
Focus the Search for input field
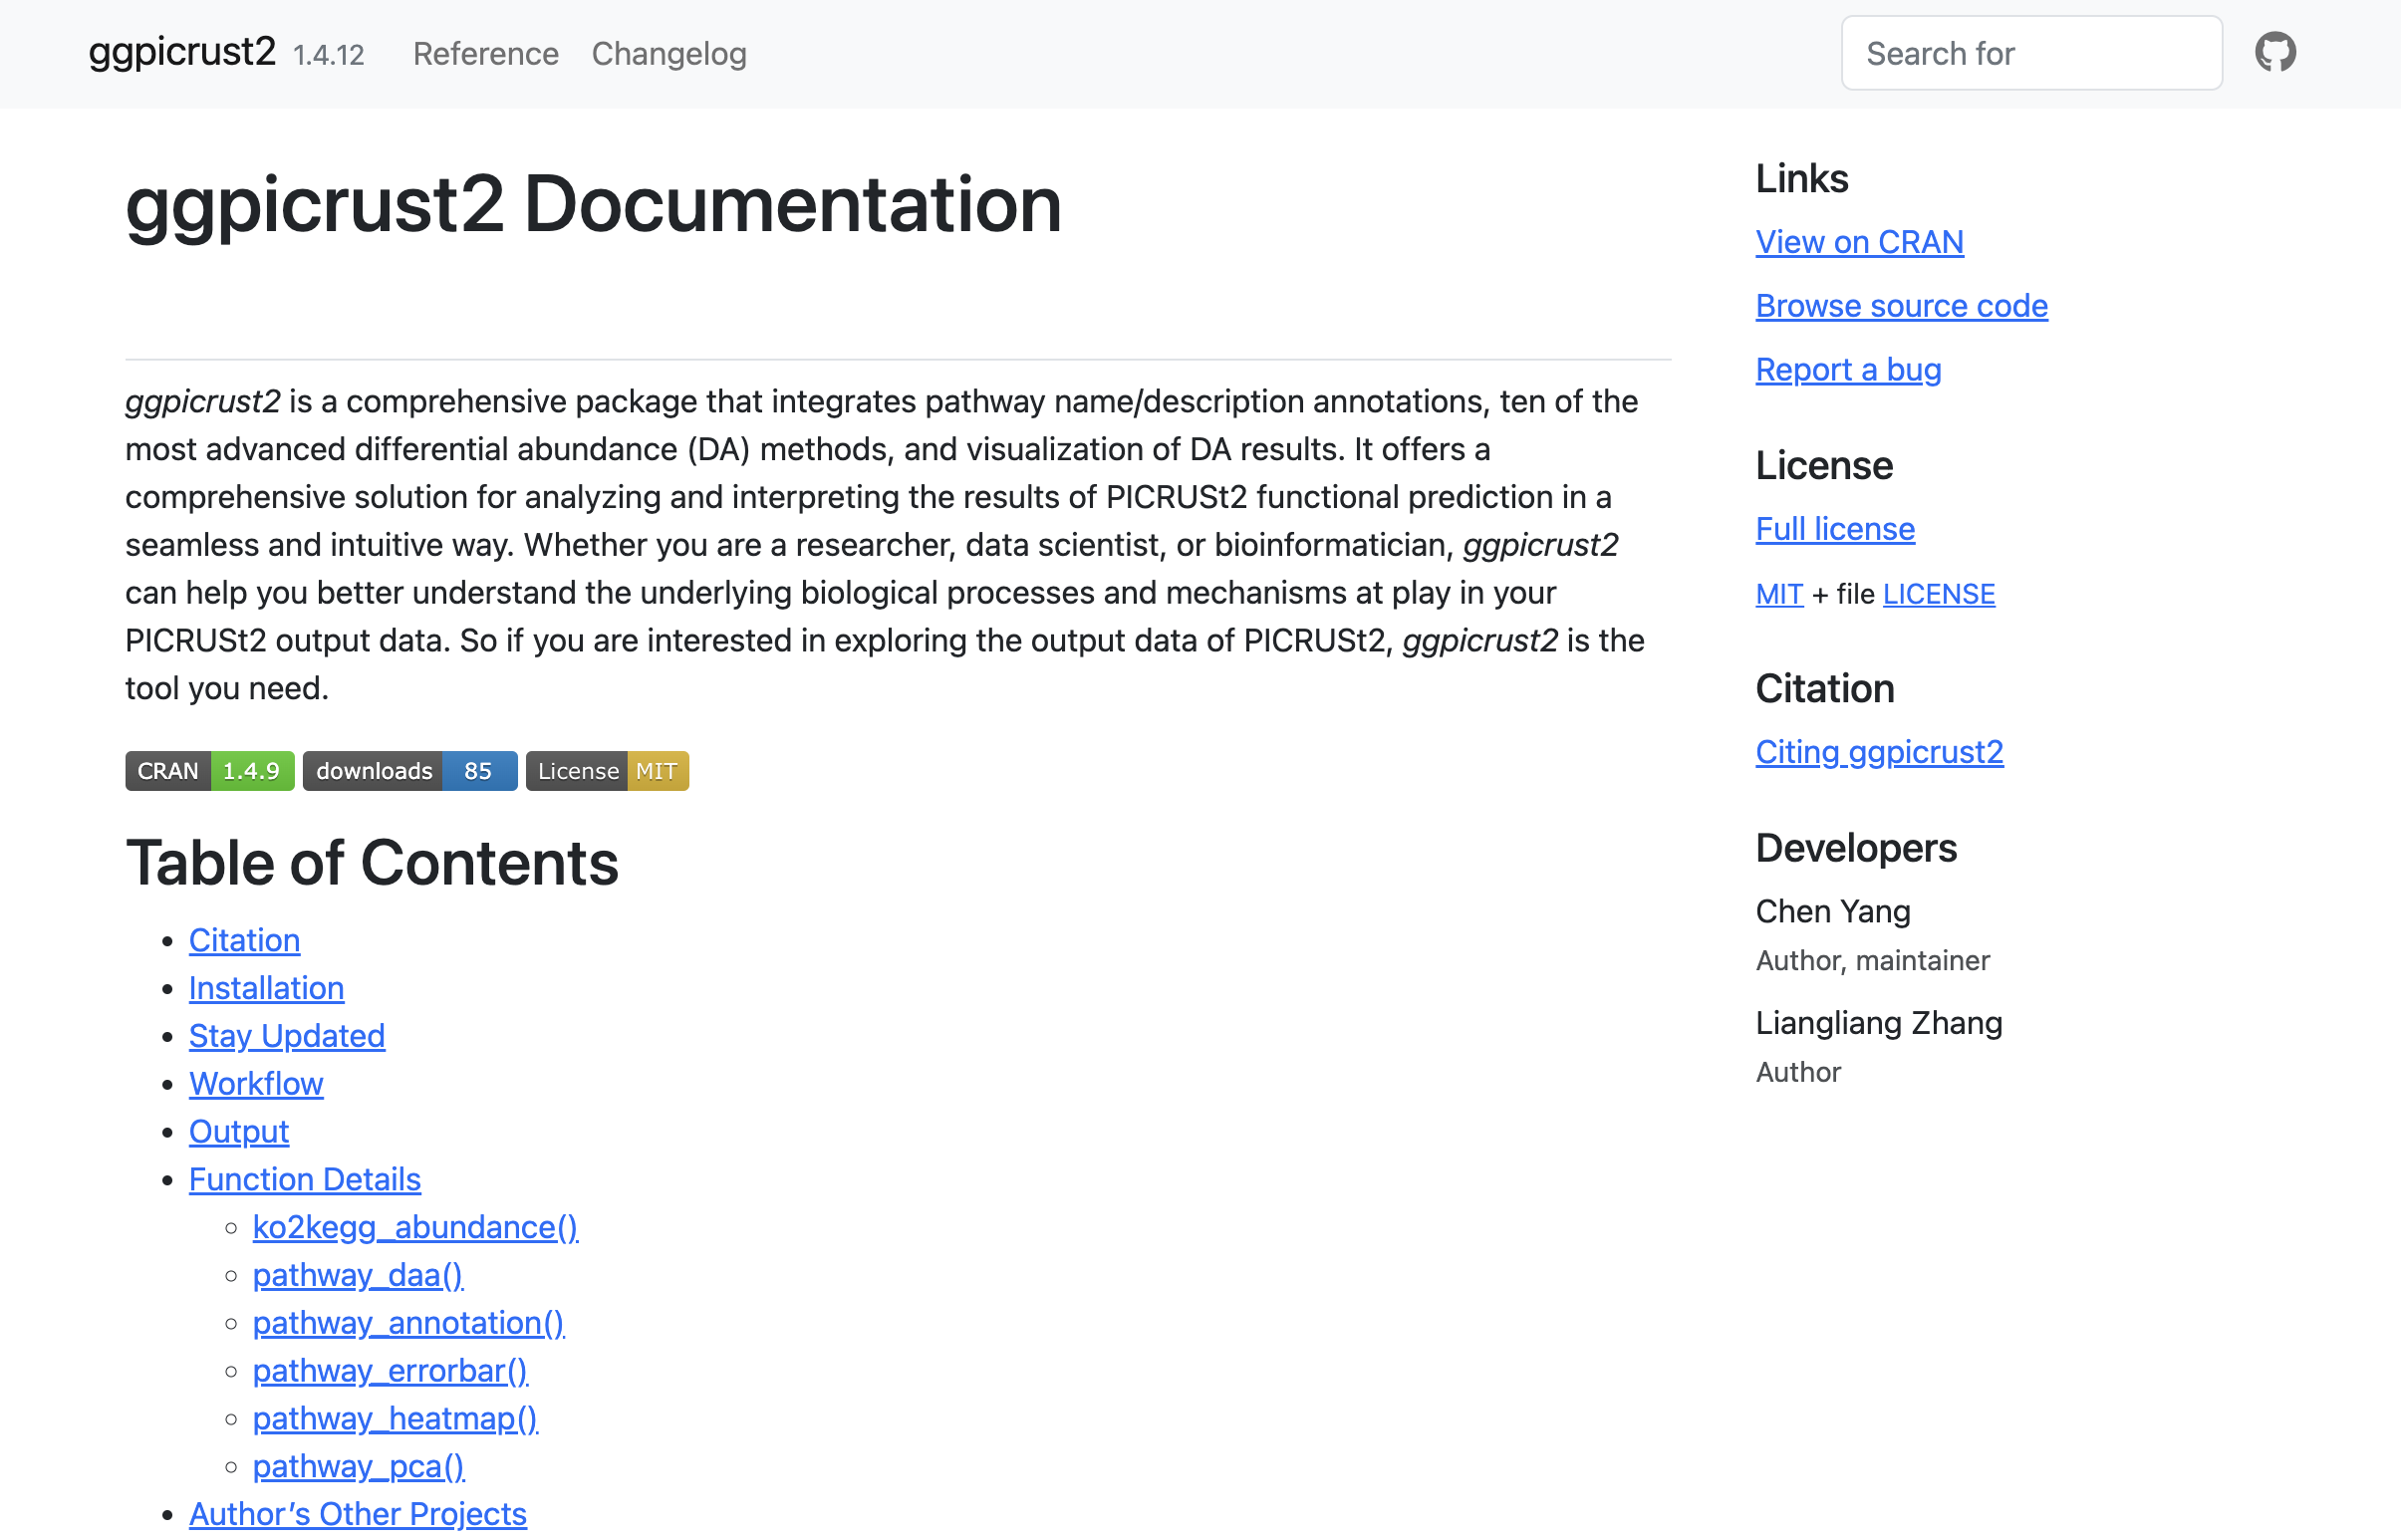pos(2031,54)
